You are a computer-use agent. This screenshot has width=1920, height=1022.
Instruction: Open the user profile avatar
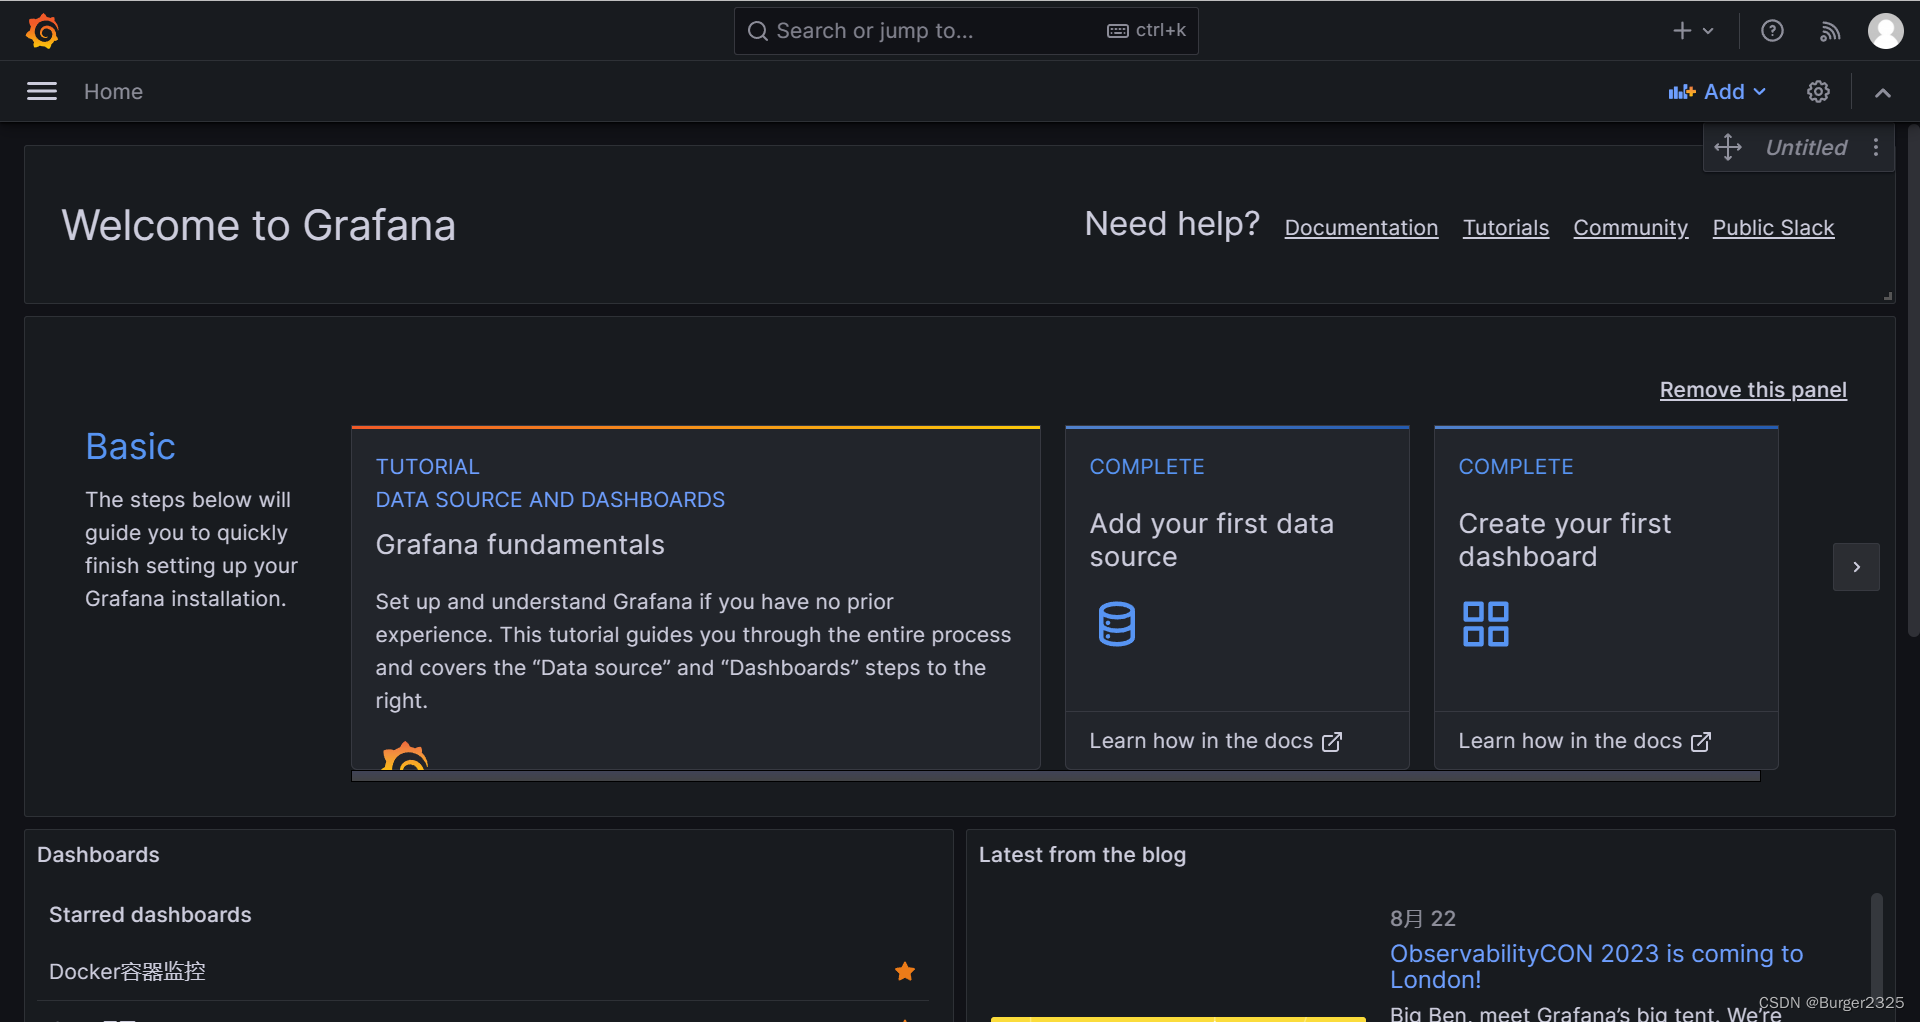[1886, 31]
